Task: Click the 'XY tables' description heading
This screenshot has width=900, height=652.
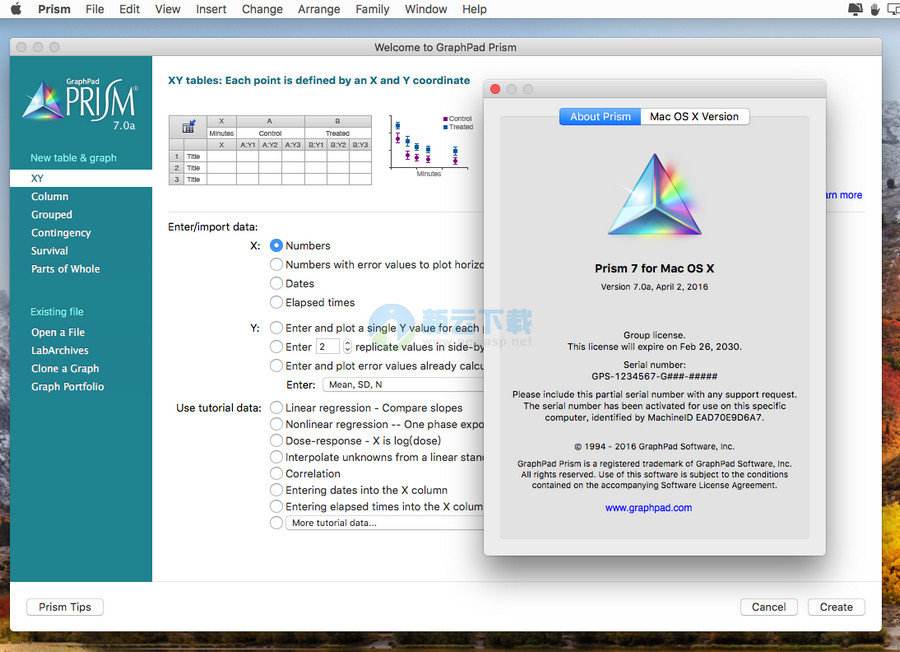Action: (319, 80)
